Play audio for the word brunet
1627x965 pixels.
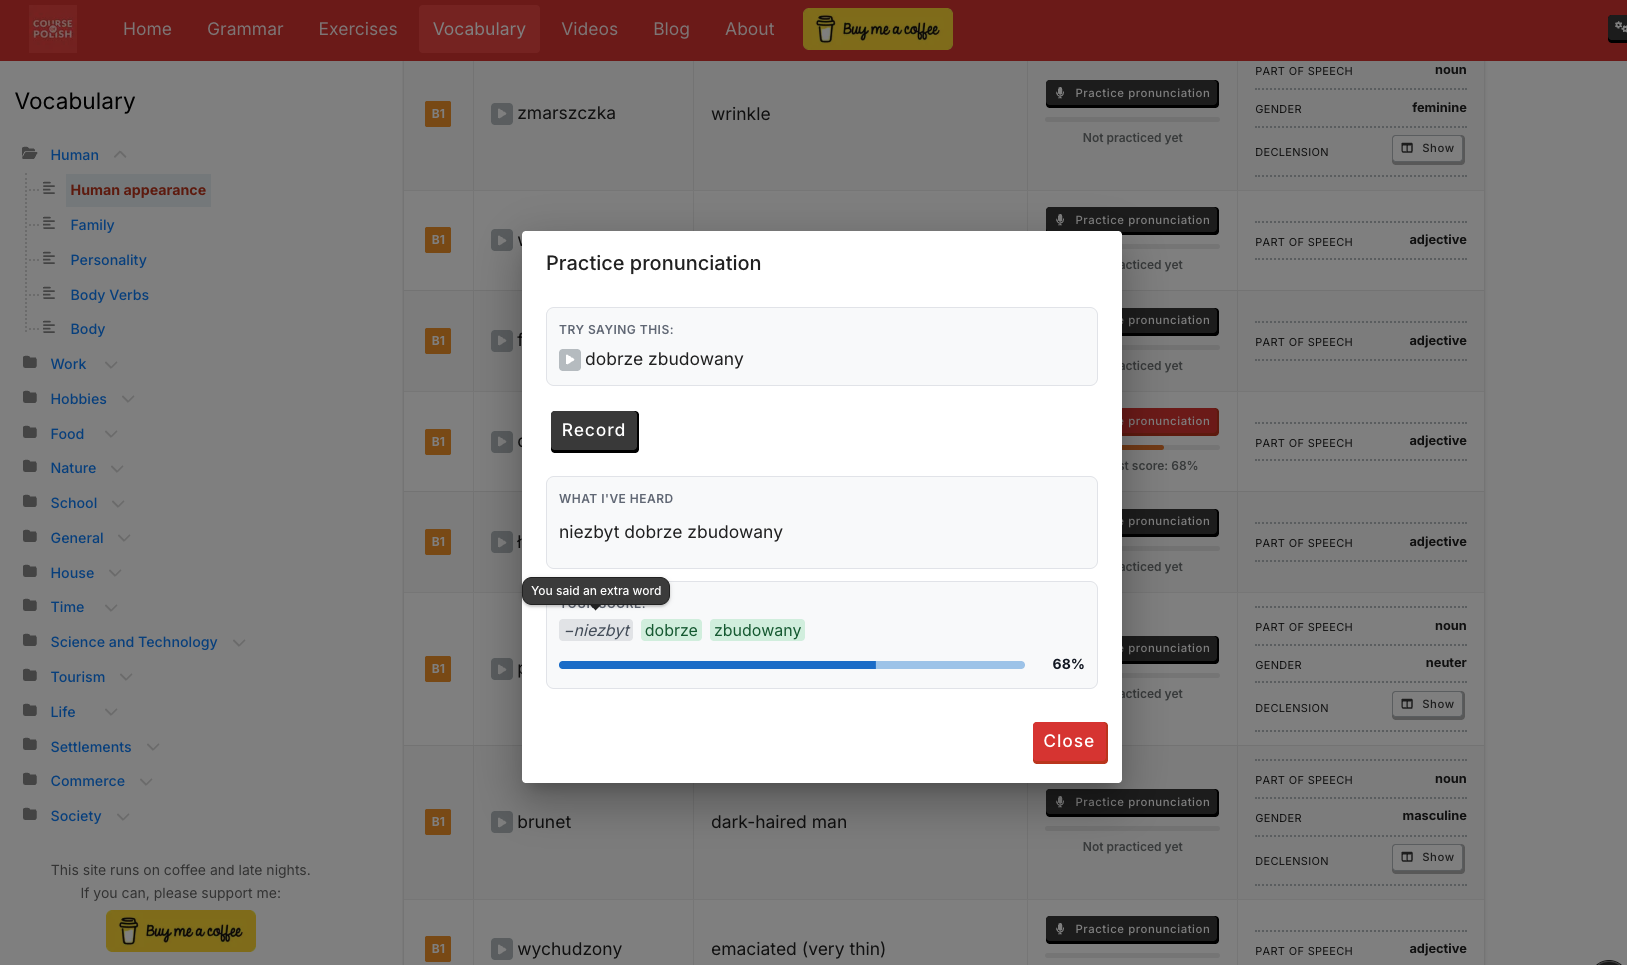(x=502, y=823)
